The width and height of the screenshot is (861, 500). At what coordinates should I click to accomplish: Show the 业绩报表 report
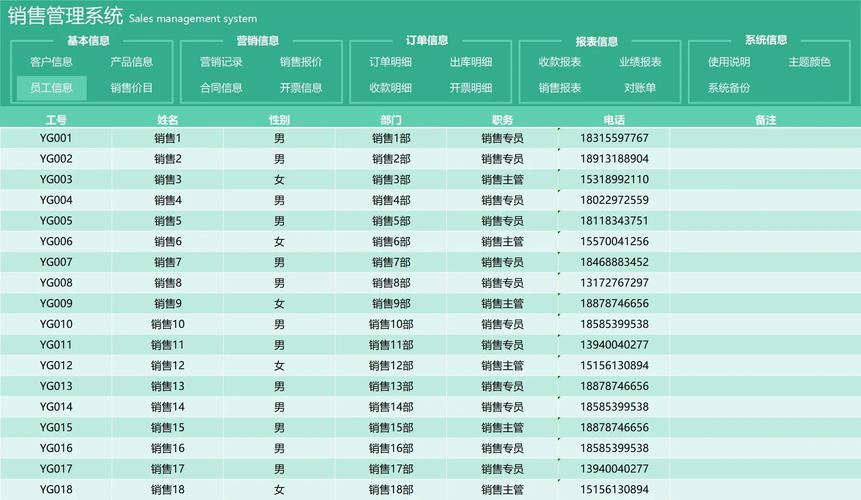pyautogui.click(x=640, y=62)
